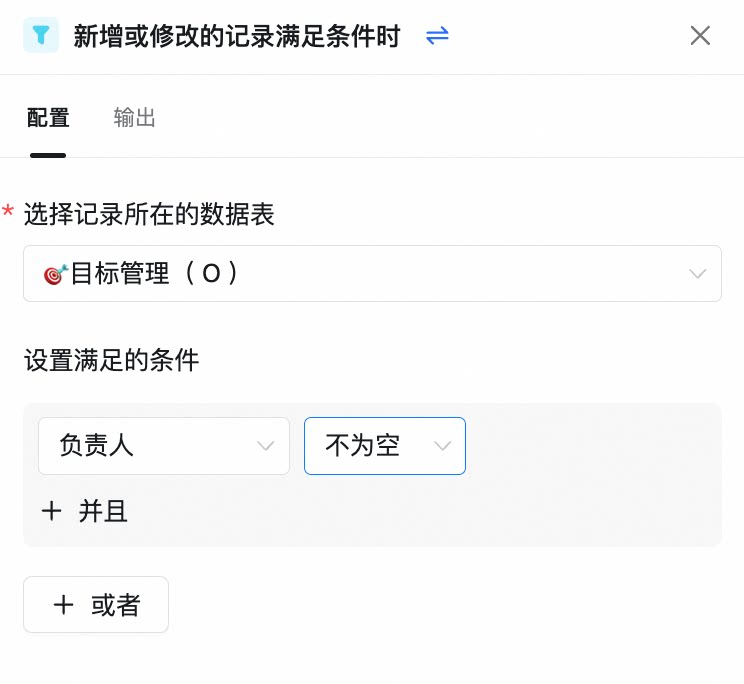Image resolution: width=744 pixels, height=684 pixels.
Task: Click the chevron arrow of the data table selector
Action: tap(698, 274)
